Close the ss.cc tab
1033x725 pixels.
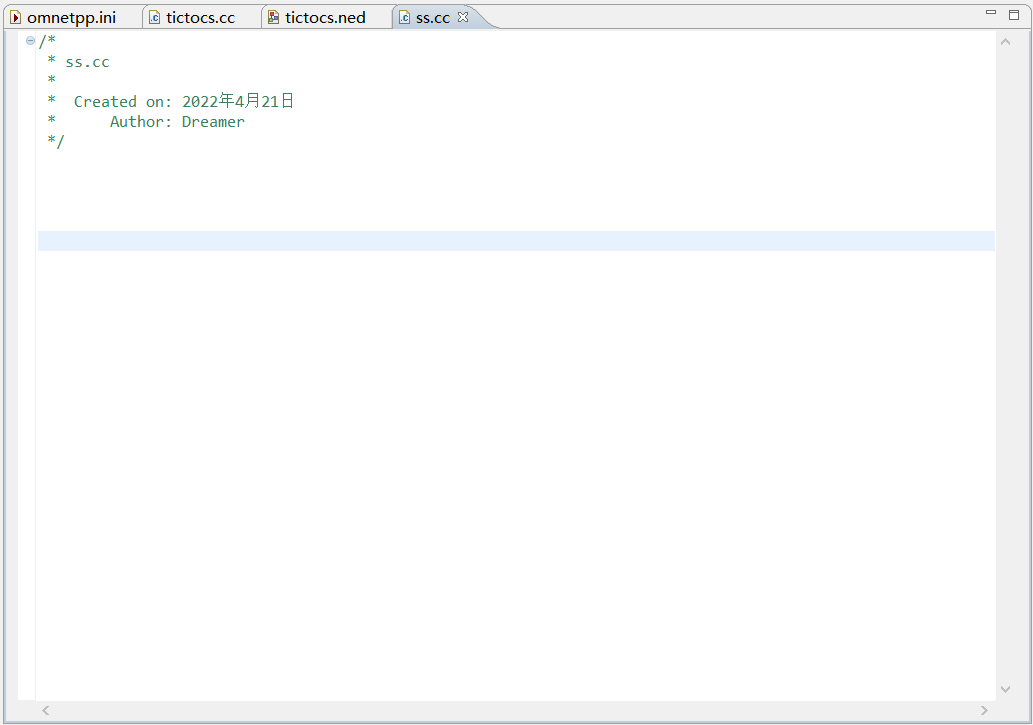click(x=463, y=17)
